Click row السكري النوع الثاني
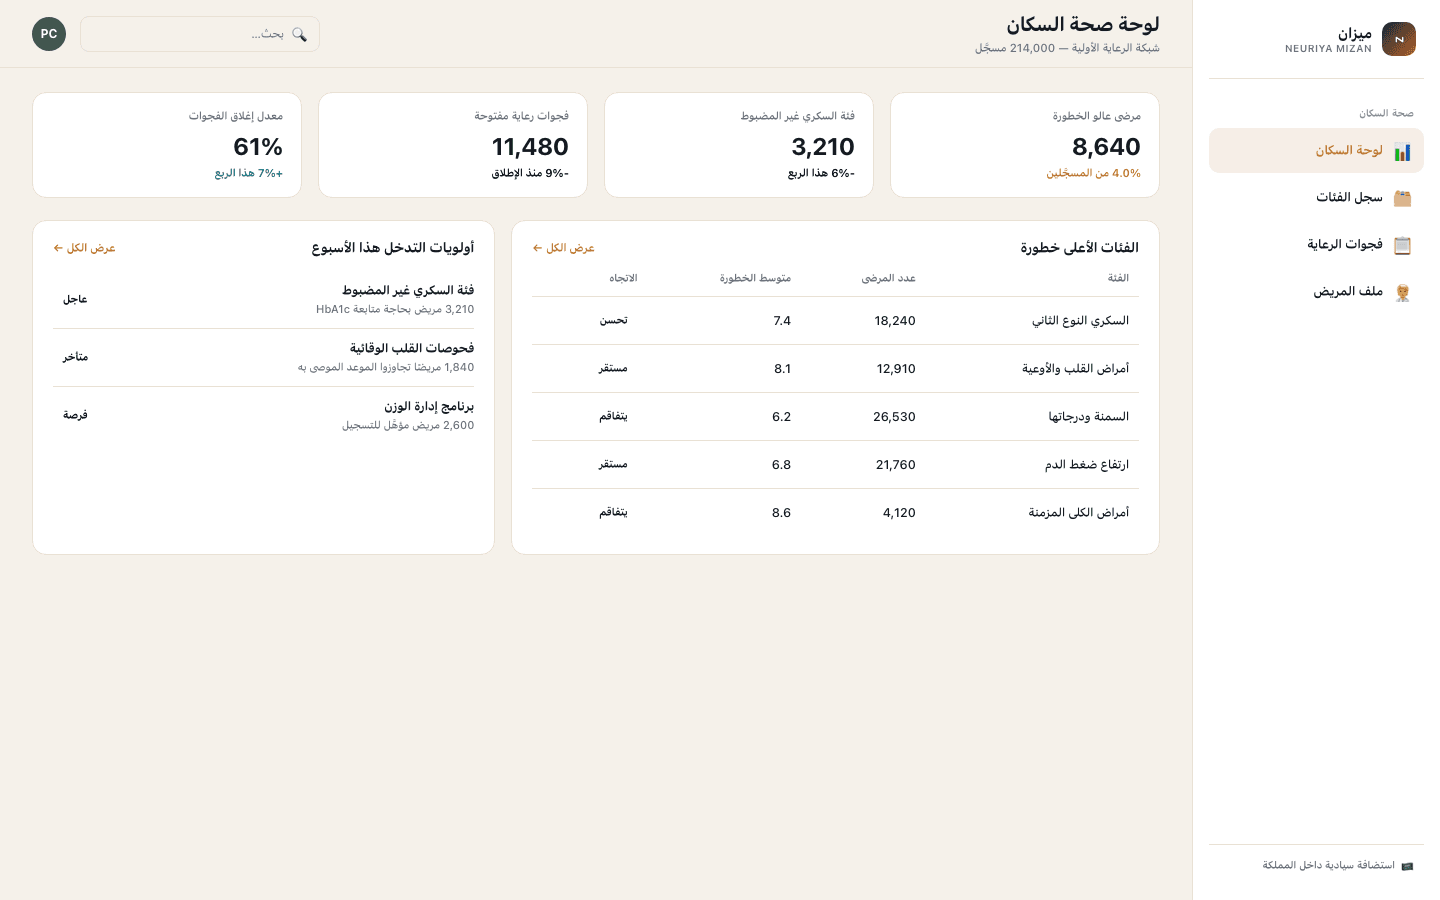 click(x=835, y=321)
